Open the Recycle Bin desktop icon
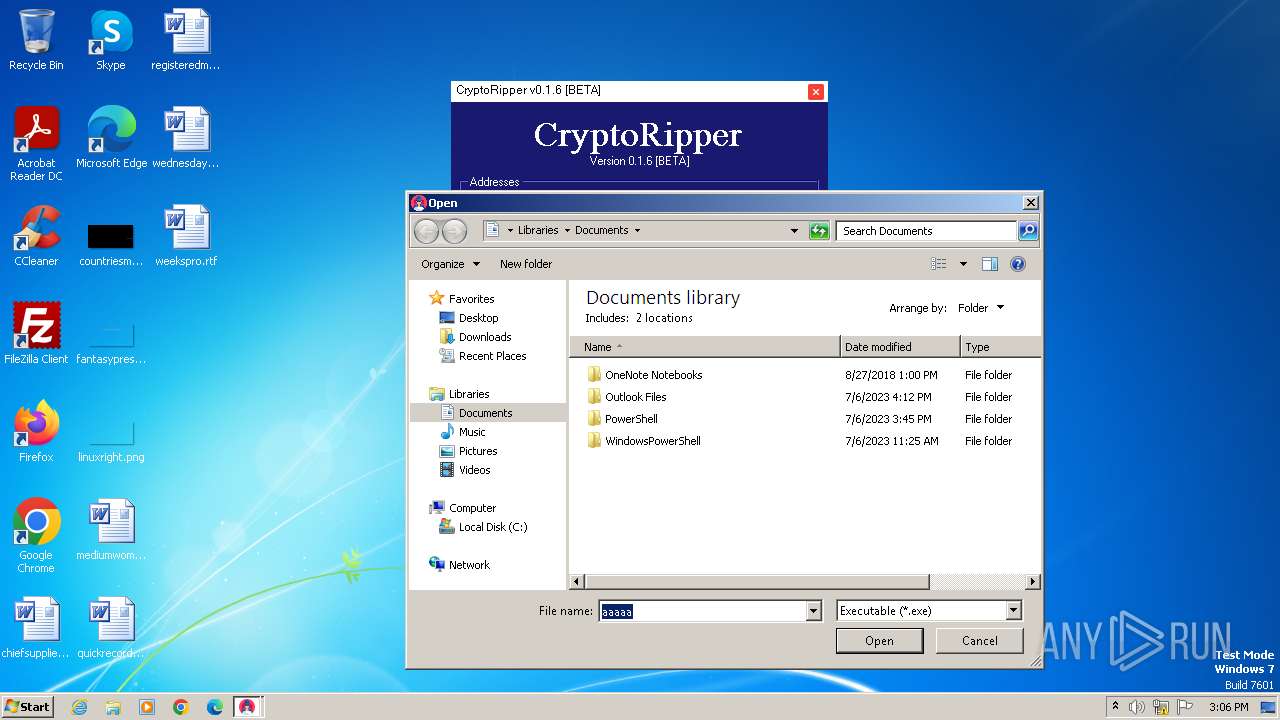The image size is (1280, 720). pos(36,40)
